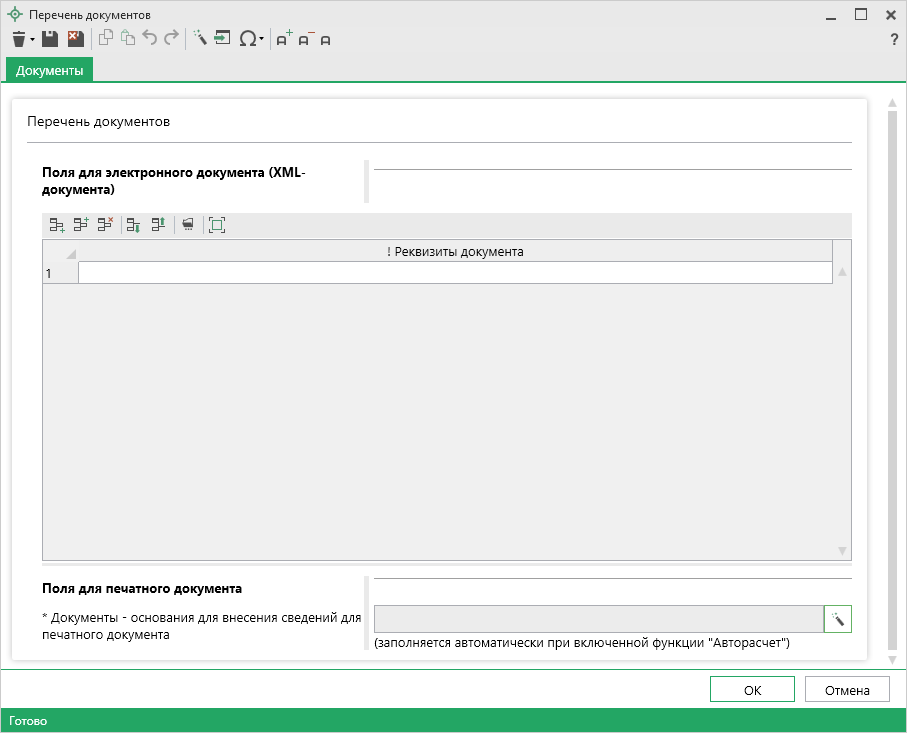The width and height of the screenshot is (907, 733).
Task: Open the help question mark
Action: [893, 40]
